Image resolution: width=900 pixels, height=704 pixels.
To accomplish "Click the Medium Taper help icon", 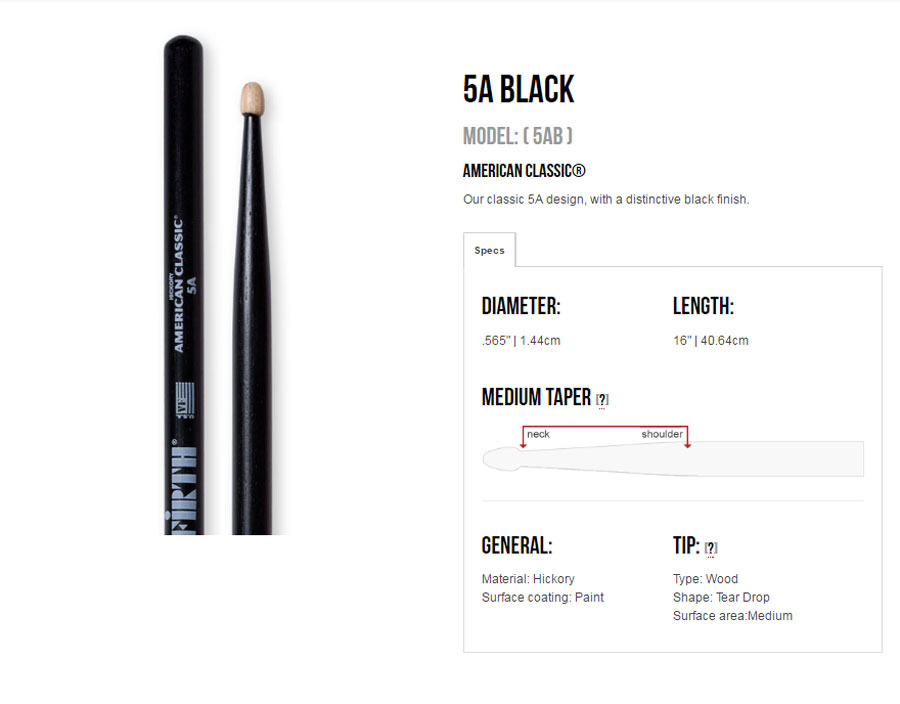I will [x=602, y=399].
